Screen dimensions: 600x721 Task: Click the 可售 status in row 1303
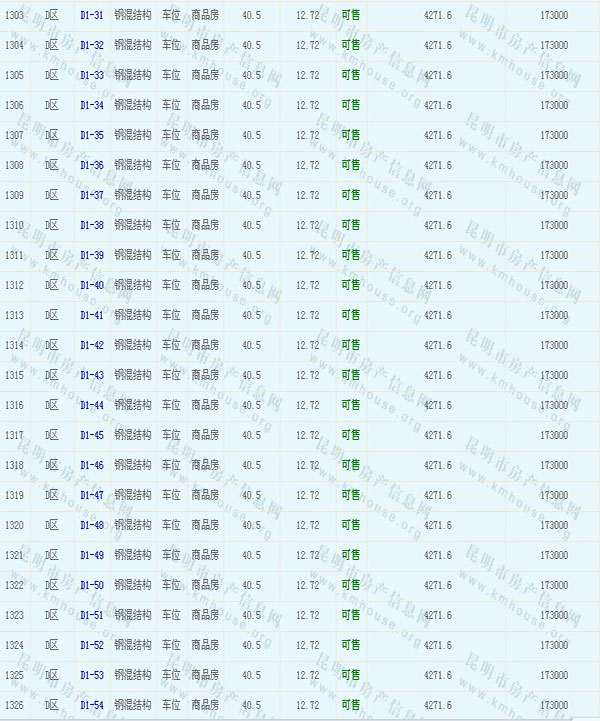click(350, 15)
